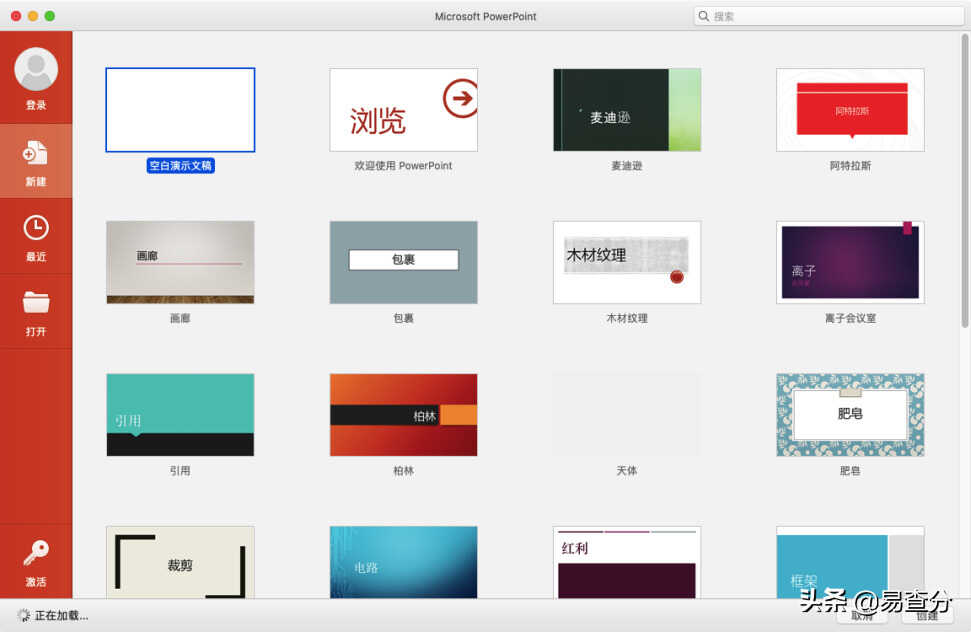Screen dimensions: 971x632
Task: Select the 新建 new document icon
Action: pyautogui.click(x=35, y=152)
